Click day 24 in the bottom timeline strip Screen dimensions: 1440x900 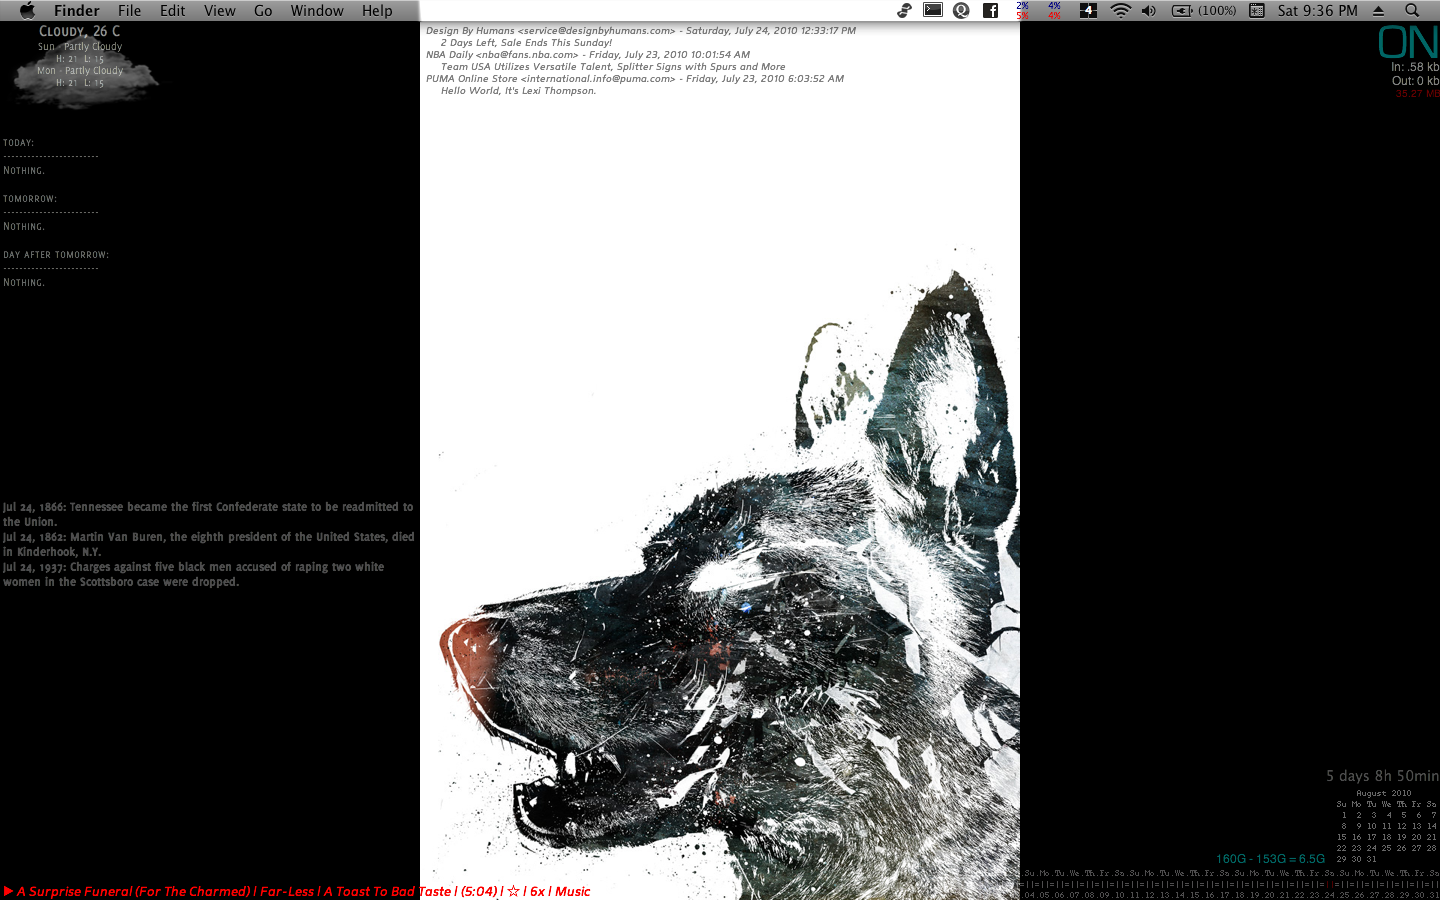pos(1329,895)
